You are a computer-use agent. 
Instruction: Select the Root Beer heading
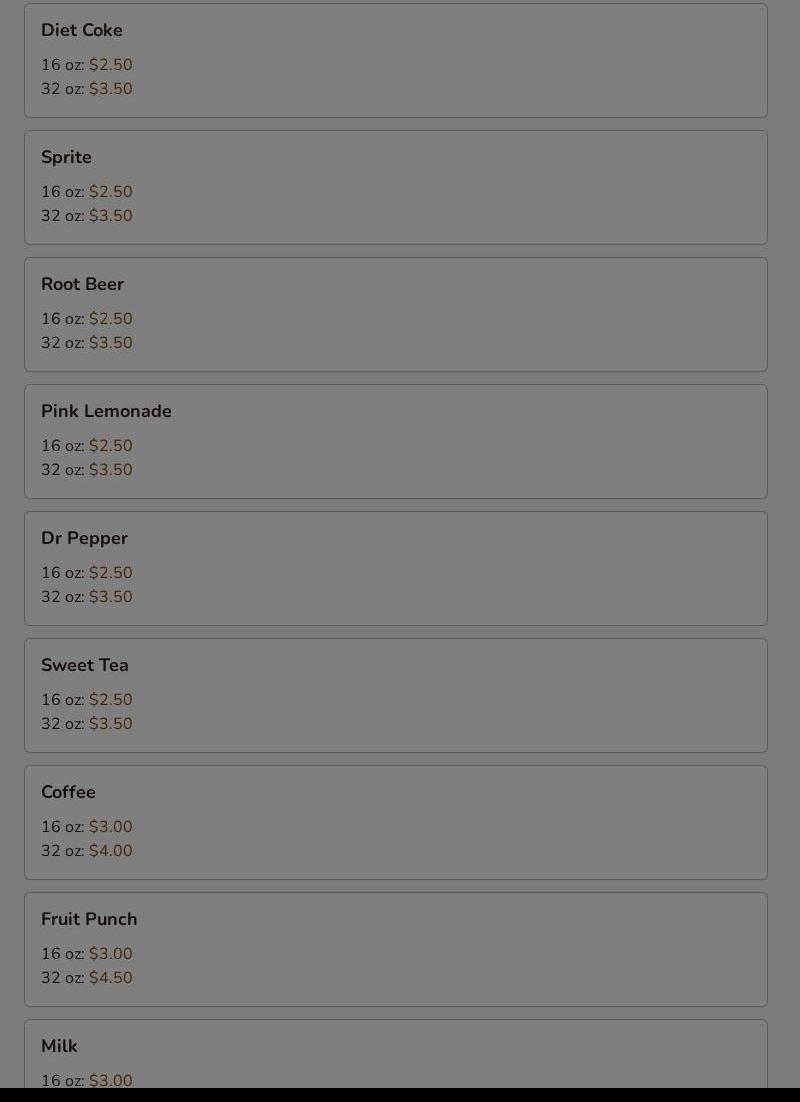pos(82,284)
